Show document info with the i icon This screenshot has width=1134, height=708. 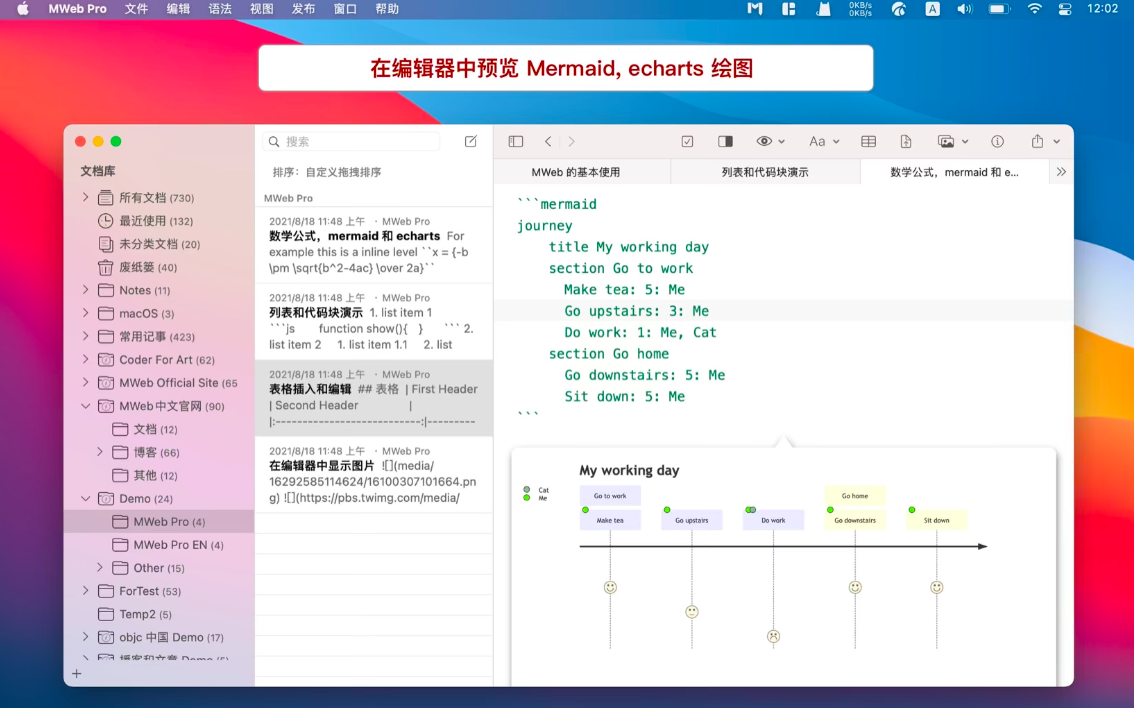(997, 142)
